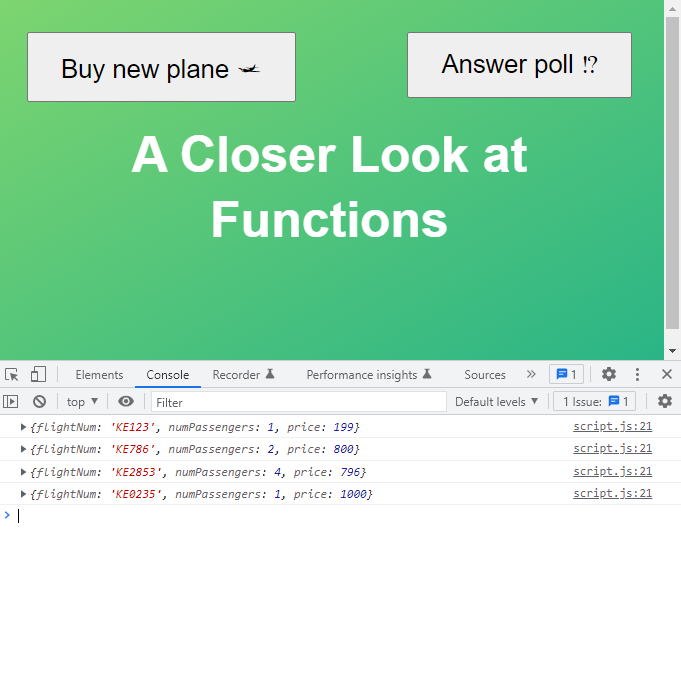The height and width of the screenshot is (683, 681).
Task: Click the 'A Closer Look at Functions' heading
Action: pyautogui.click(x=329, y=186)
